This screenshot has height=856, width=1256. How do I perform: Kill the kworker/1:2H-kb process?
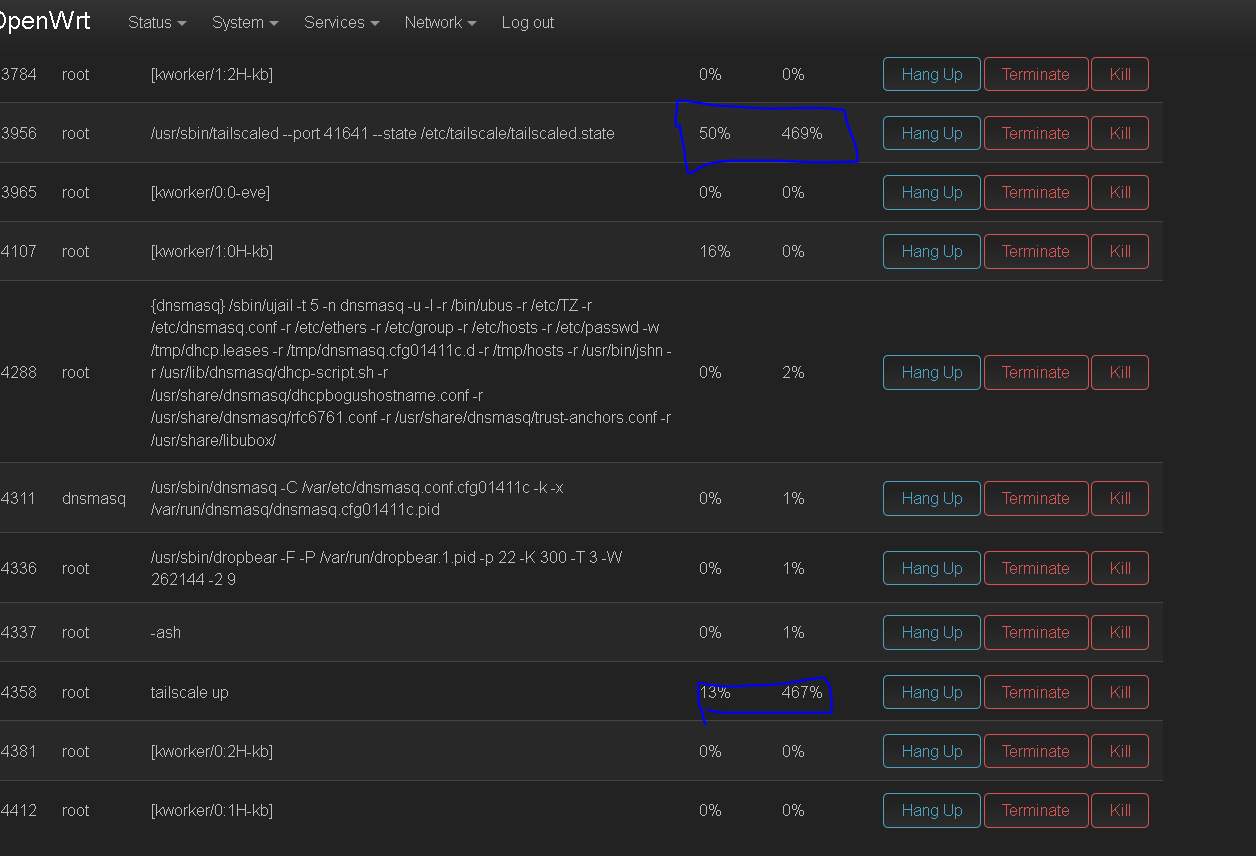click(1120, 74)
